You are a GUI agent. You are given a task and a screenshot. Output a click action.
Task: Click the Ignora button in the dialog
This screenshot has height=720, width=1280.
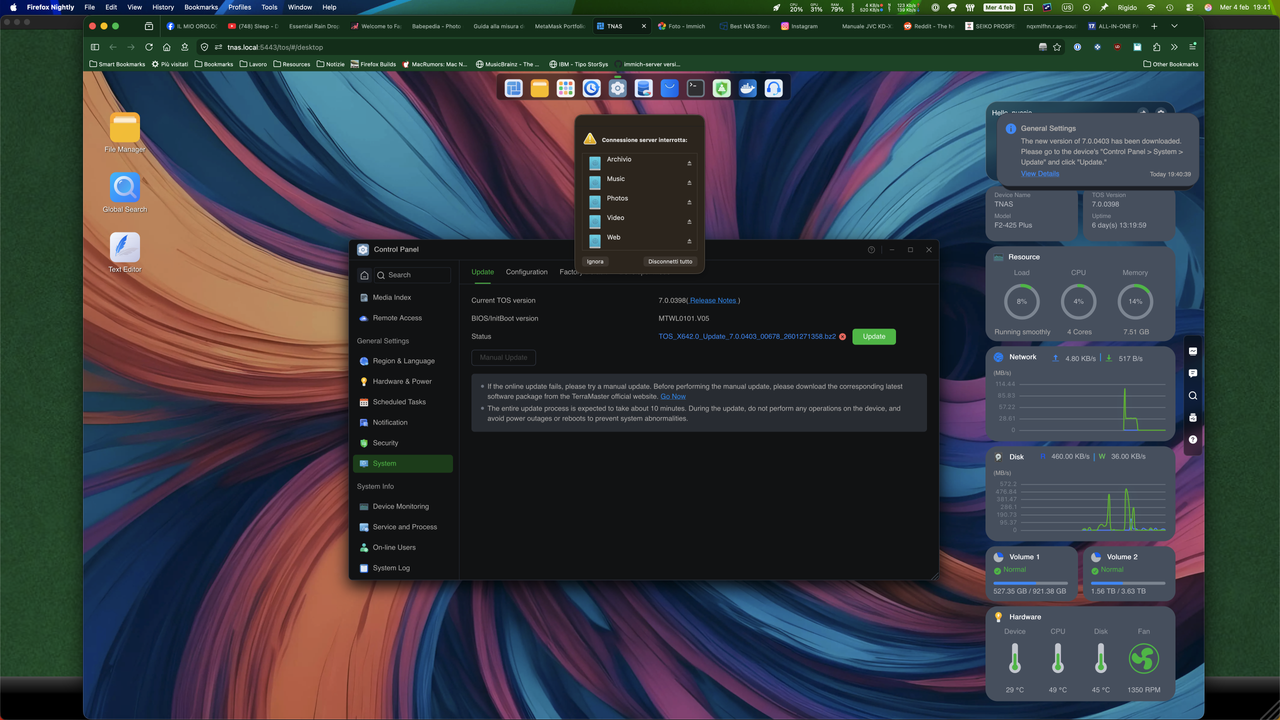click(595, 261)
